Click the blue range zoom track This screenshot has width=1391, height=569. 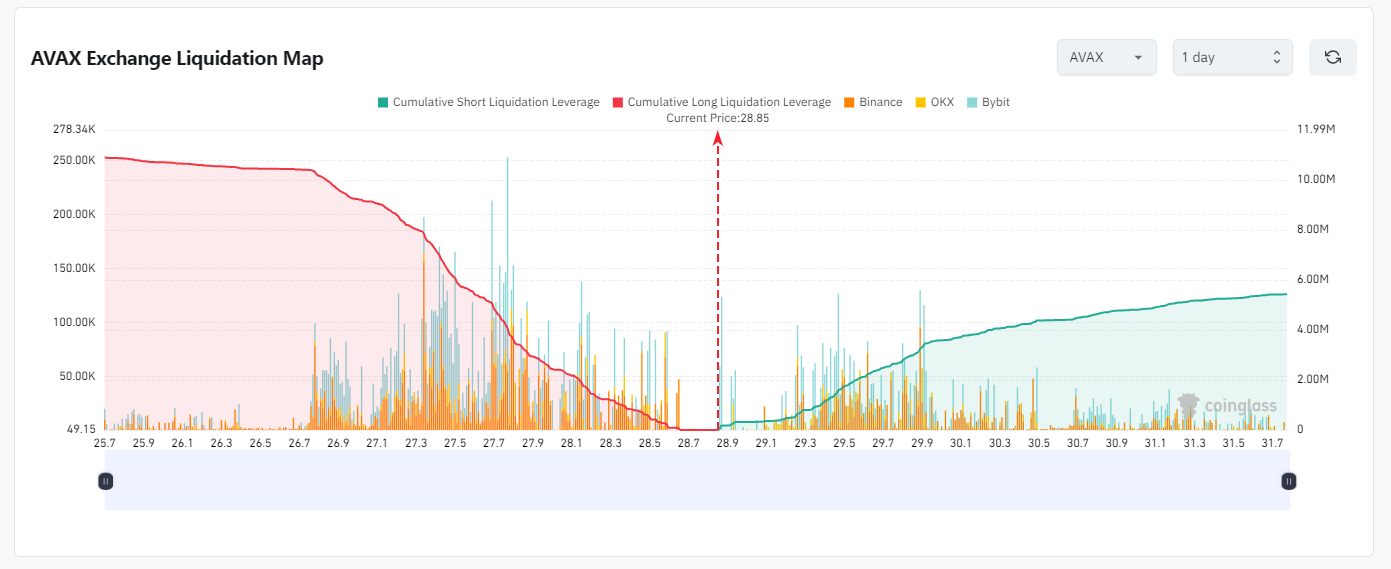tap(697, 481)
